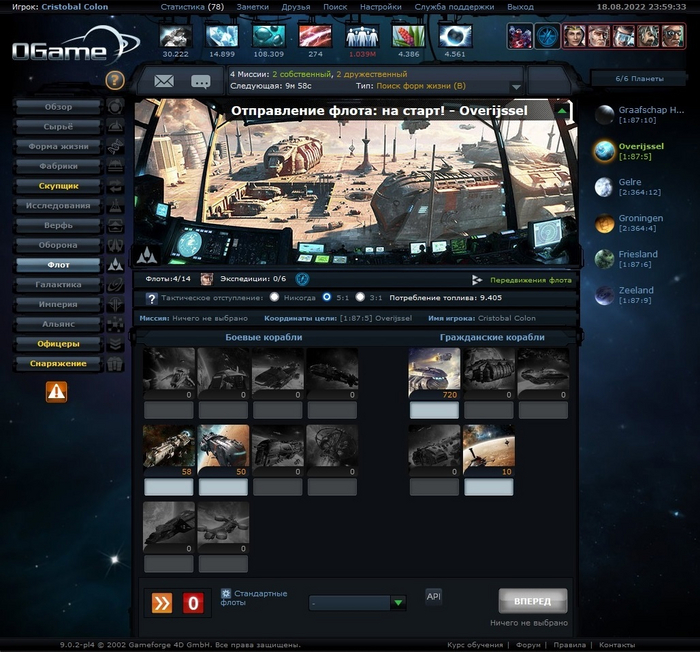Click the metal resource icon
This screenshot has height=652, width=700.
[x=175, y=36]
